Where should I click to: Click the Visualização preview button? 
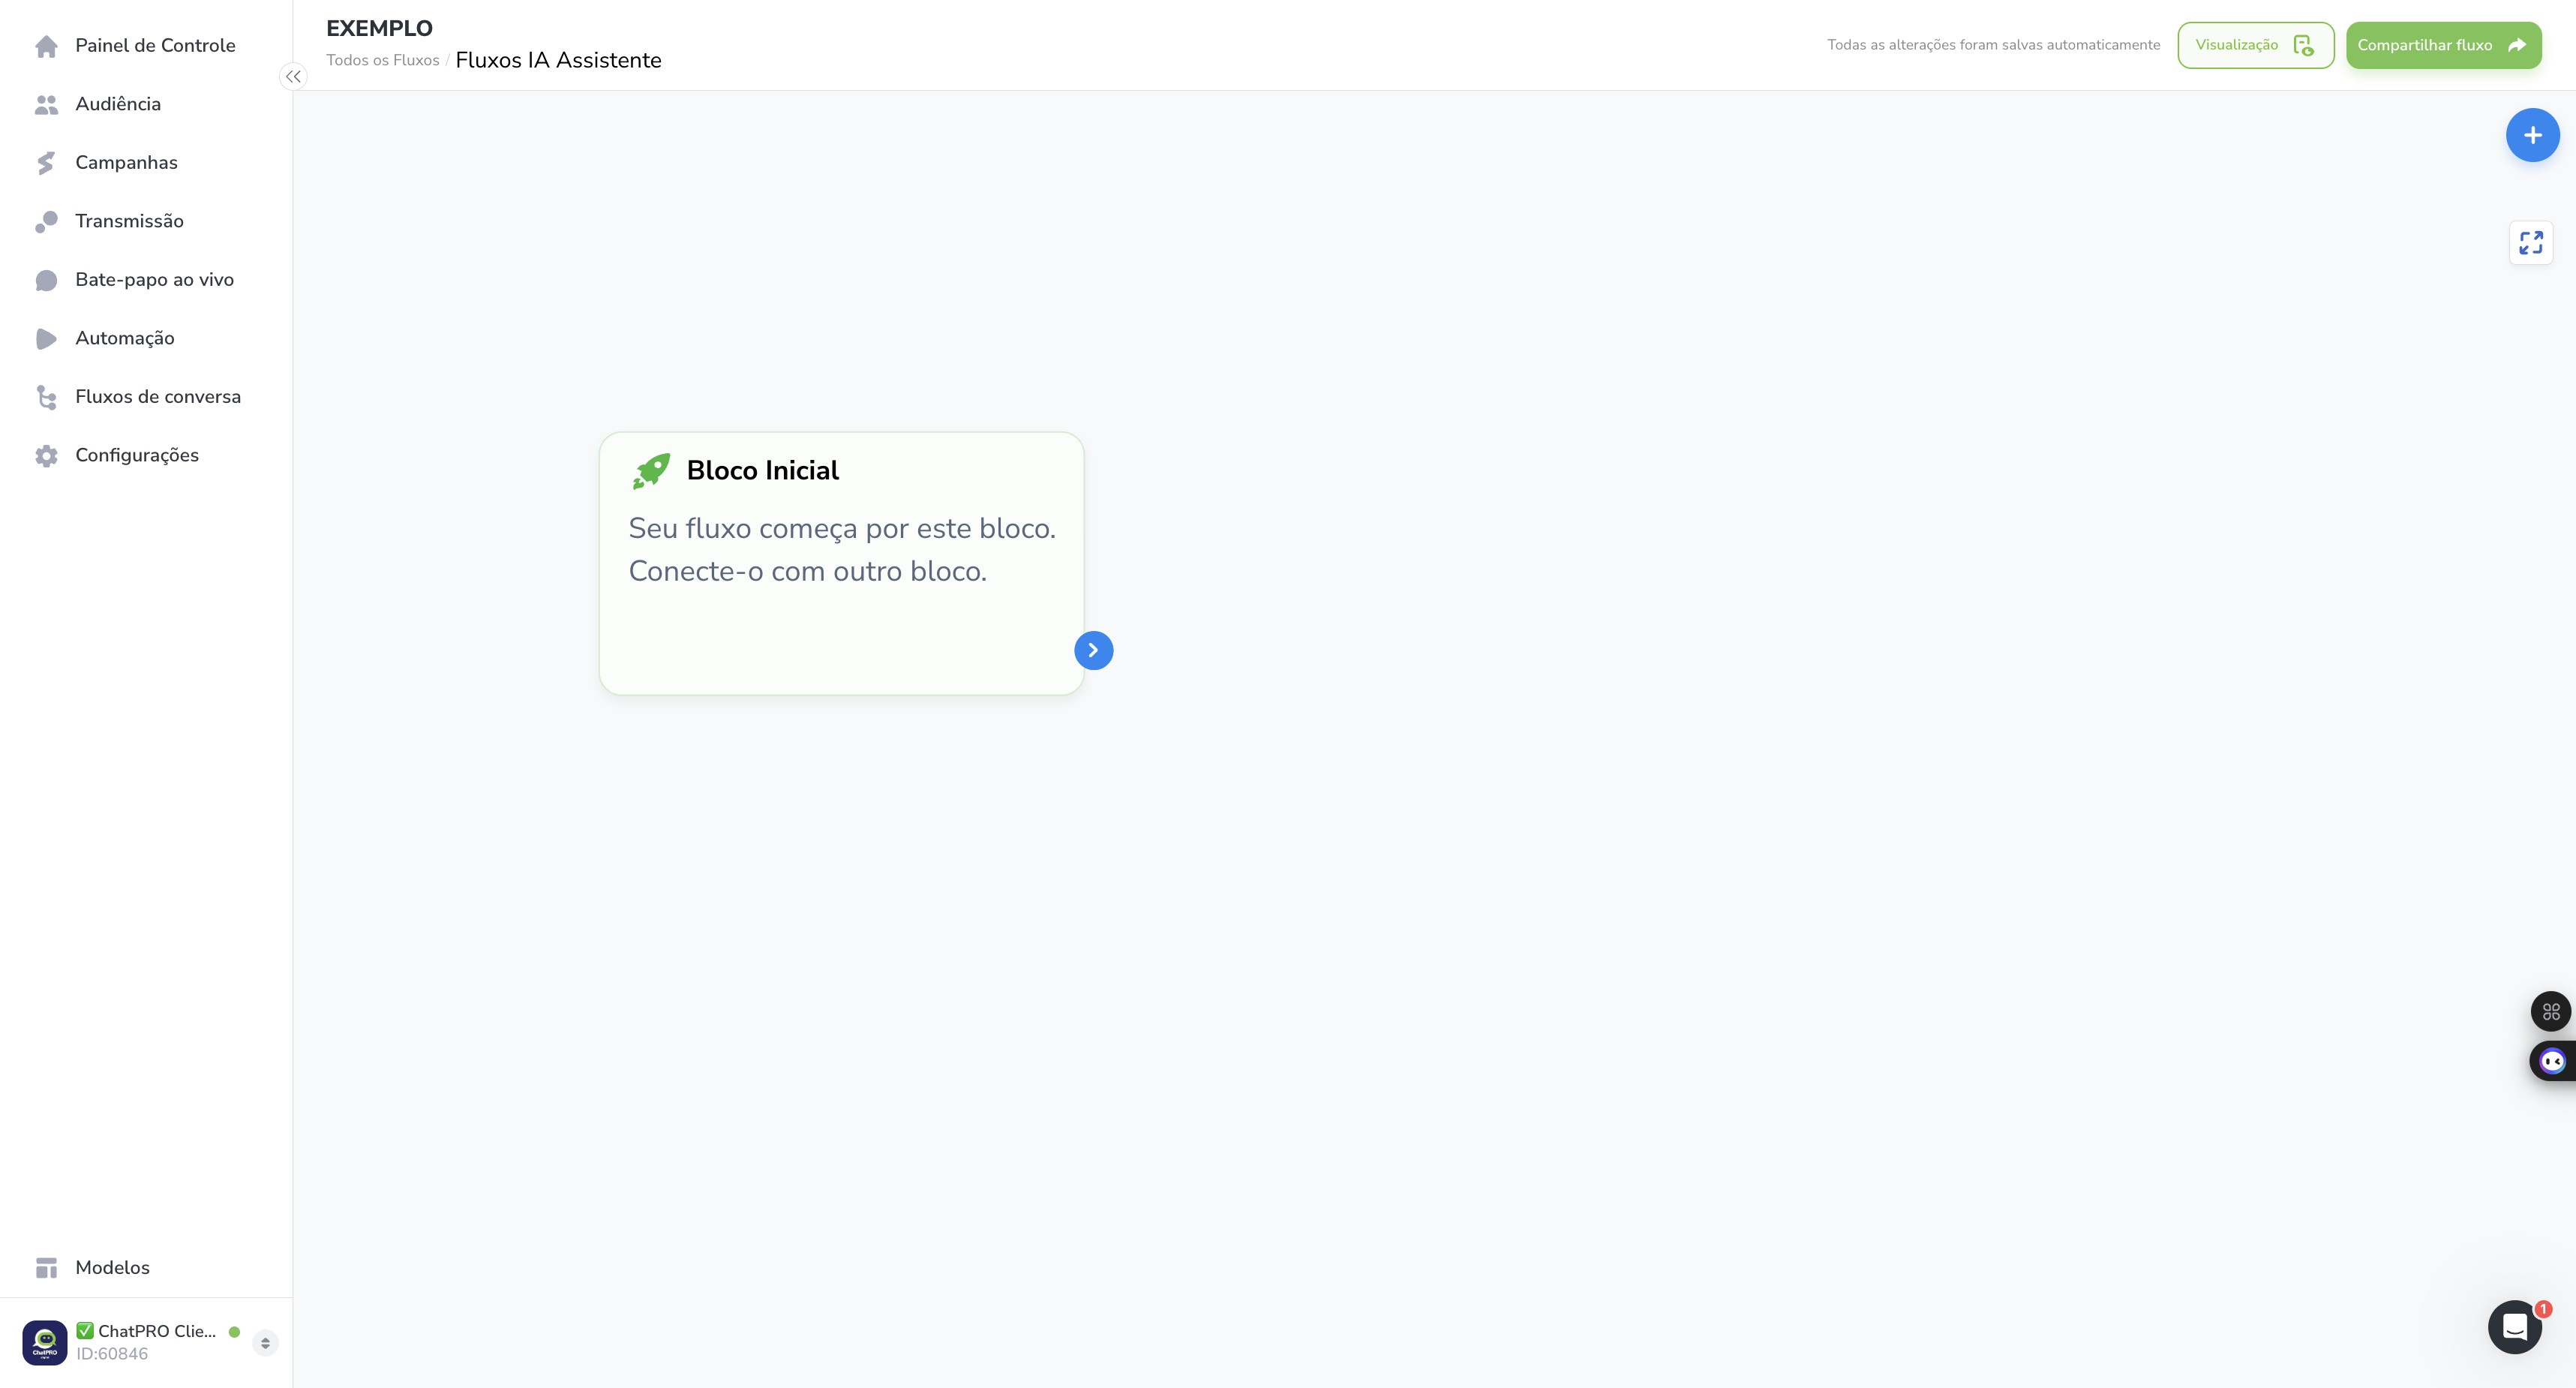2255,45
